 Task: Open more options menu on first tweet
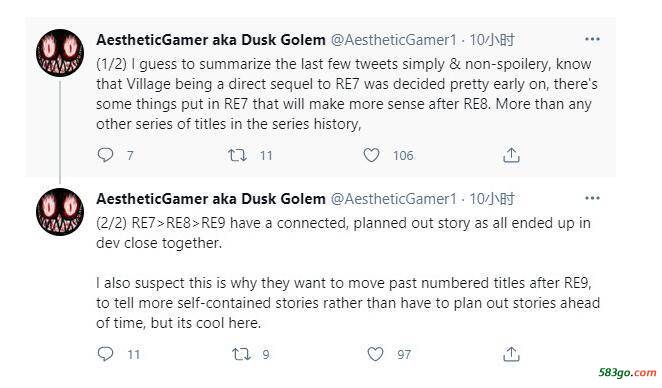(x=592, y=39)
